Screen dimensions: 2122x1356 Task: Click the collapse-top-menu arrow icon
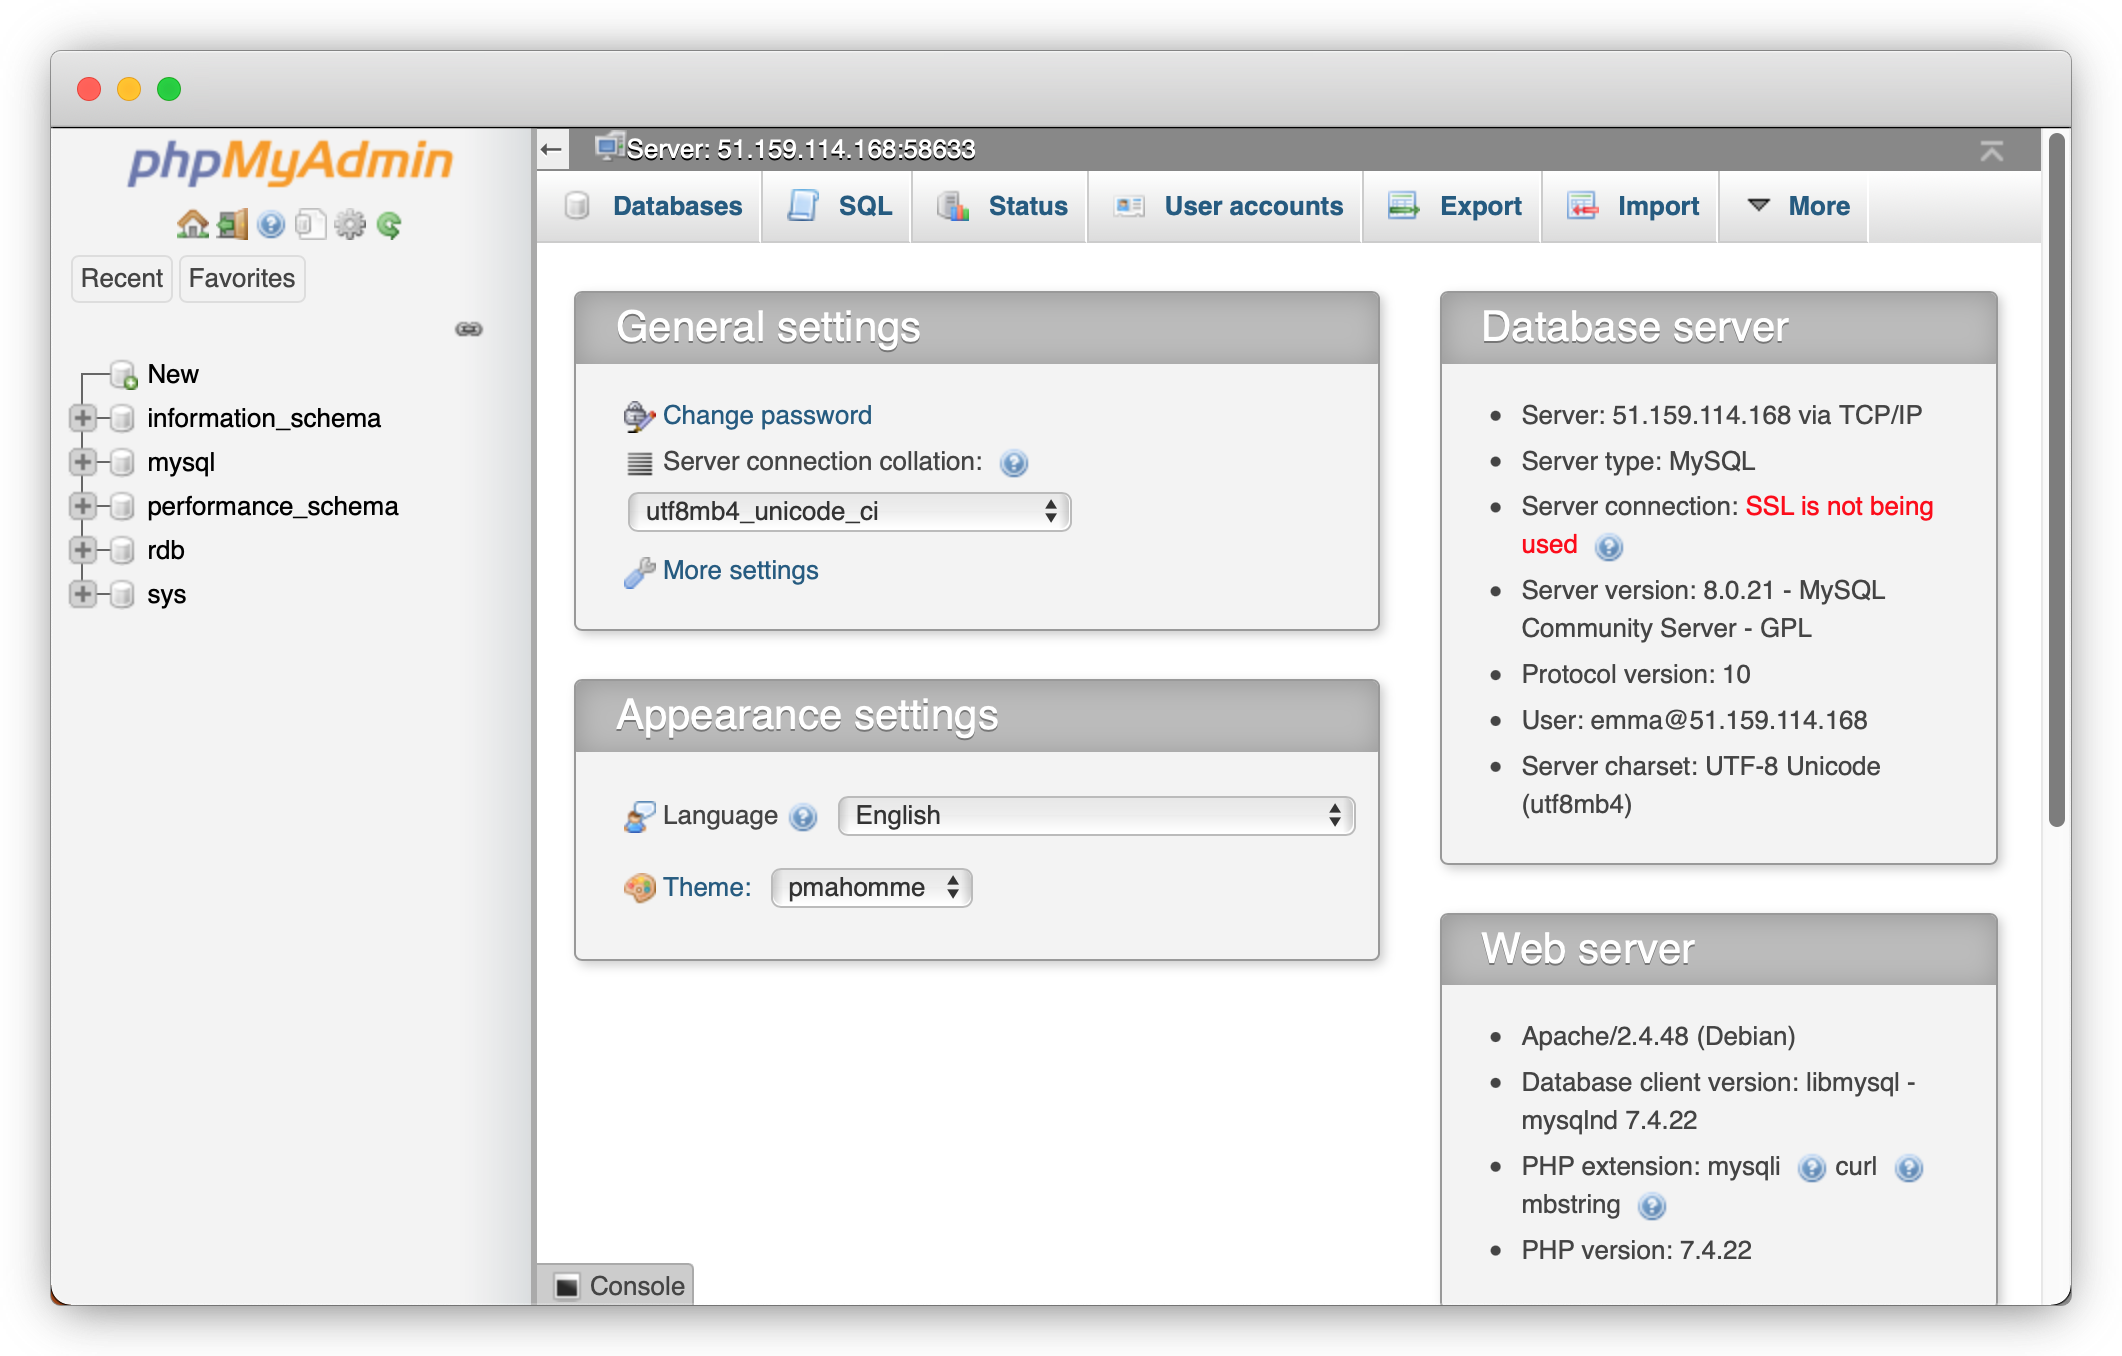(x=1991, y=151)
